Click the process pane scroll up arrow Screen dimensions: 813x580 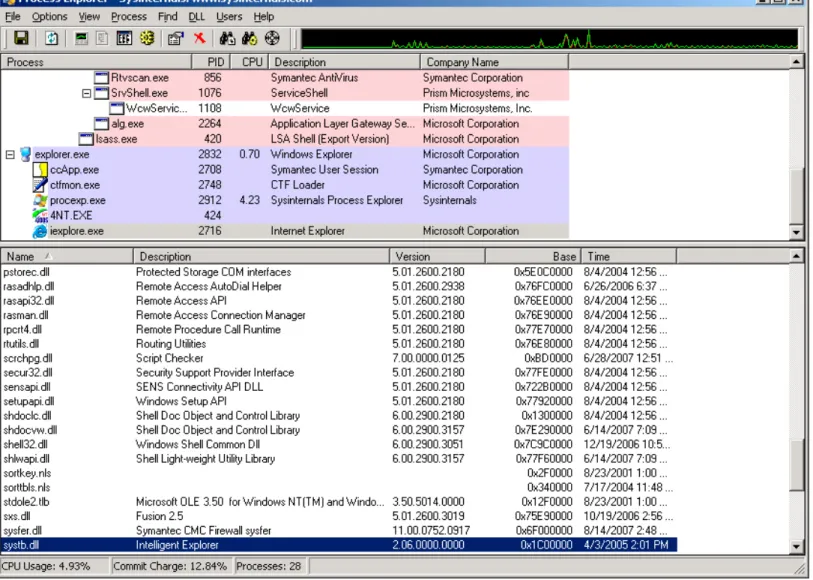point(796,62)
